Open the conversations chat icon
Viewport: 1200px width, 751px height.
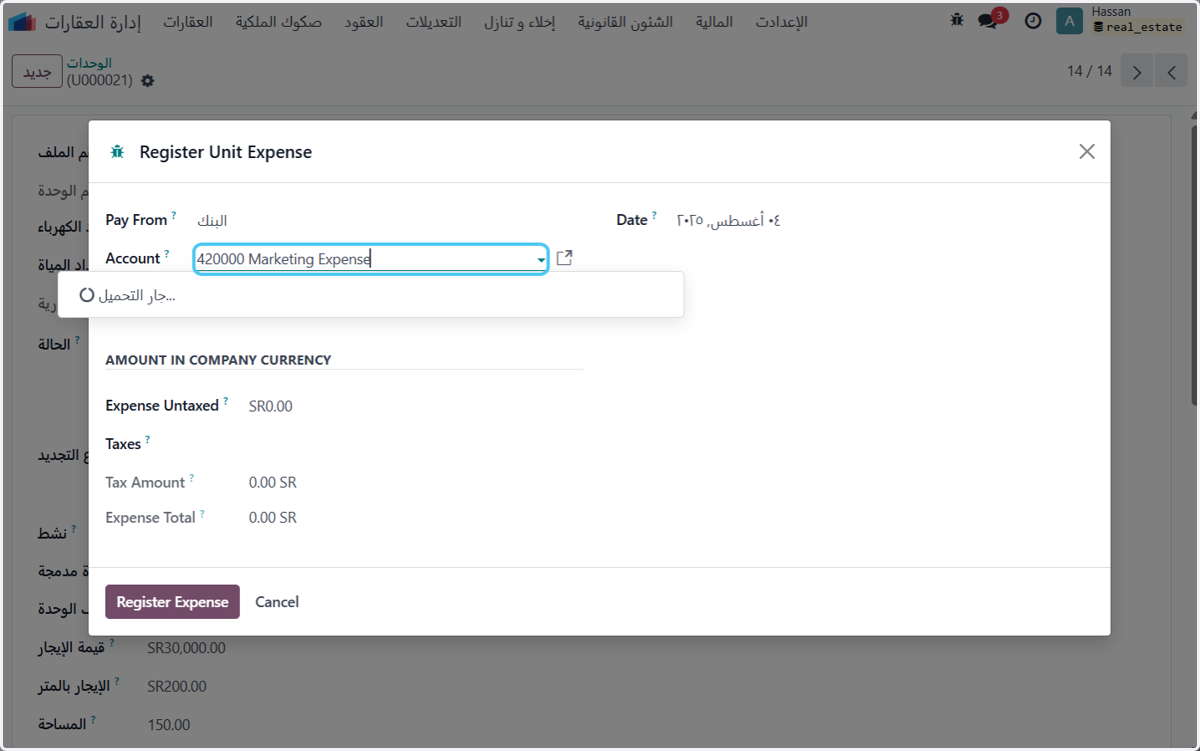pyautogui.click(x=990, y=20)
